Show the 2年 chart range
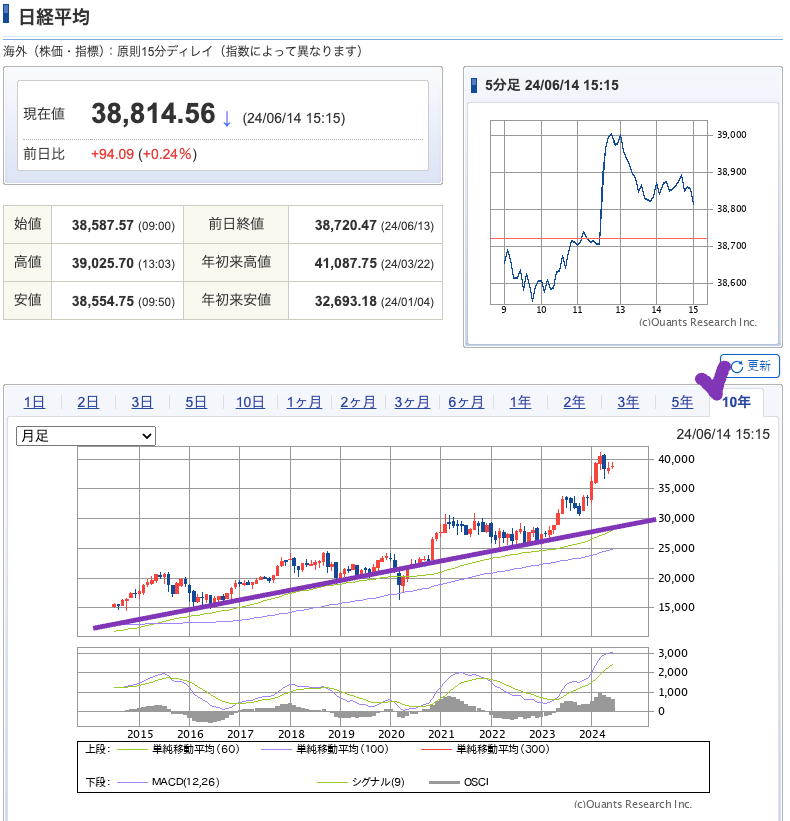Viewport: 790px width, 821px height. 574,402
